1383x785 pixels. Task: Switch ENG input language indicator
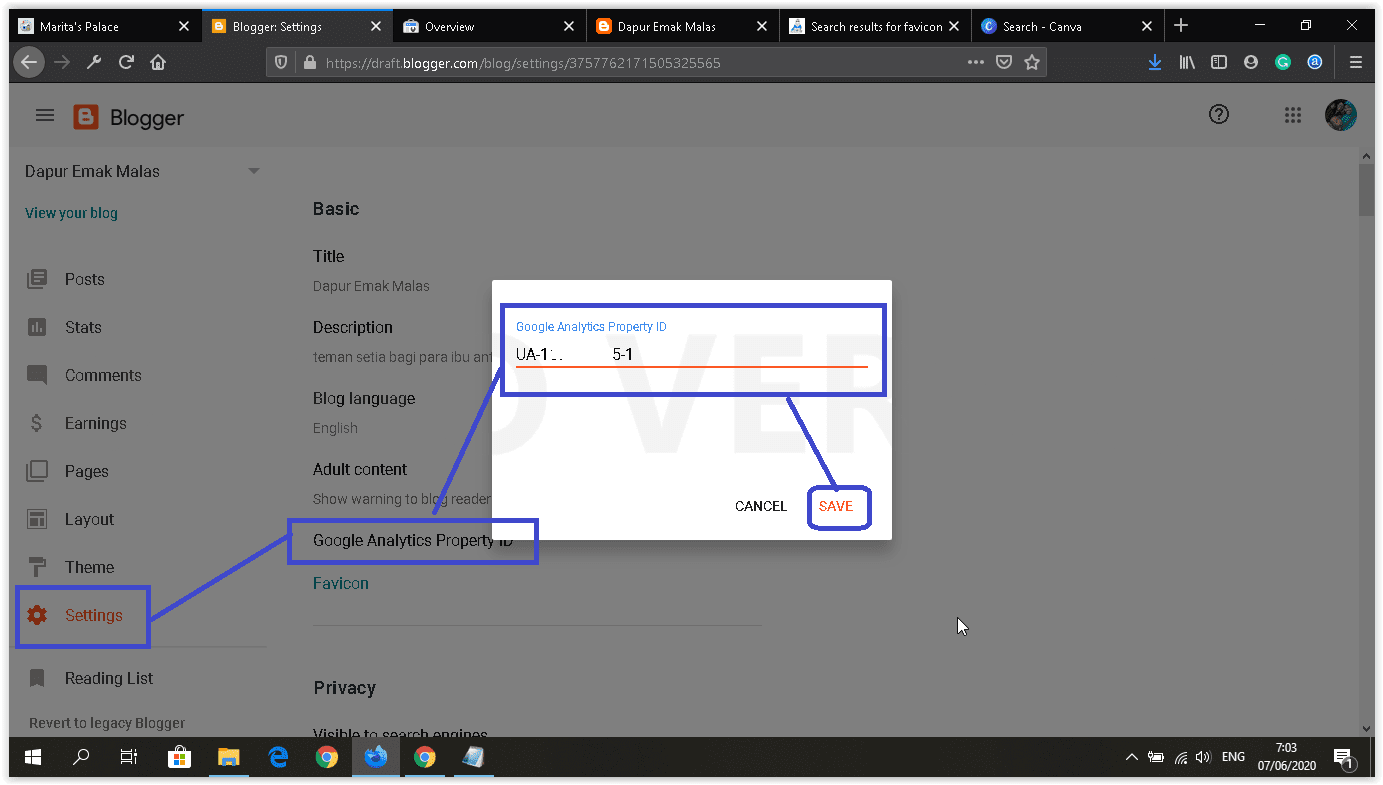tap(1234, 757)
